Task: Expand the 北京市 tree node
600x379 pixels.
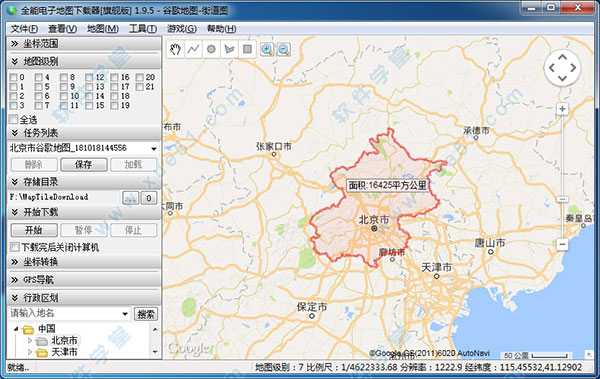Action: coord(30,340)
